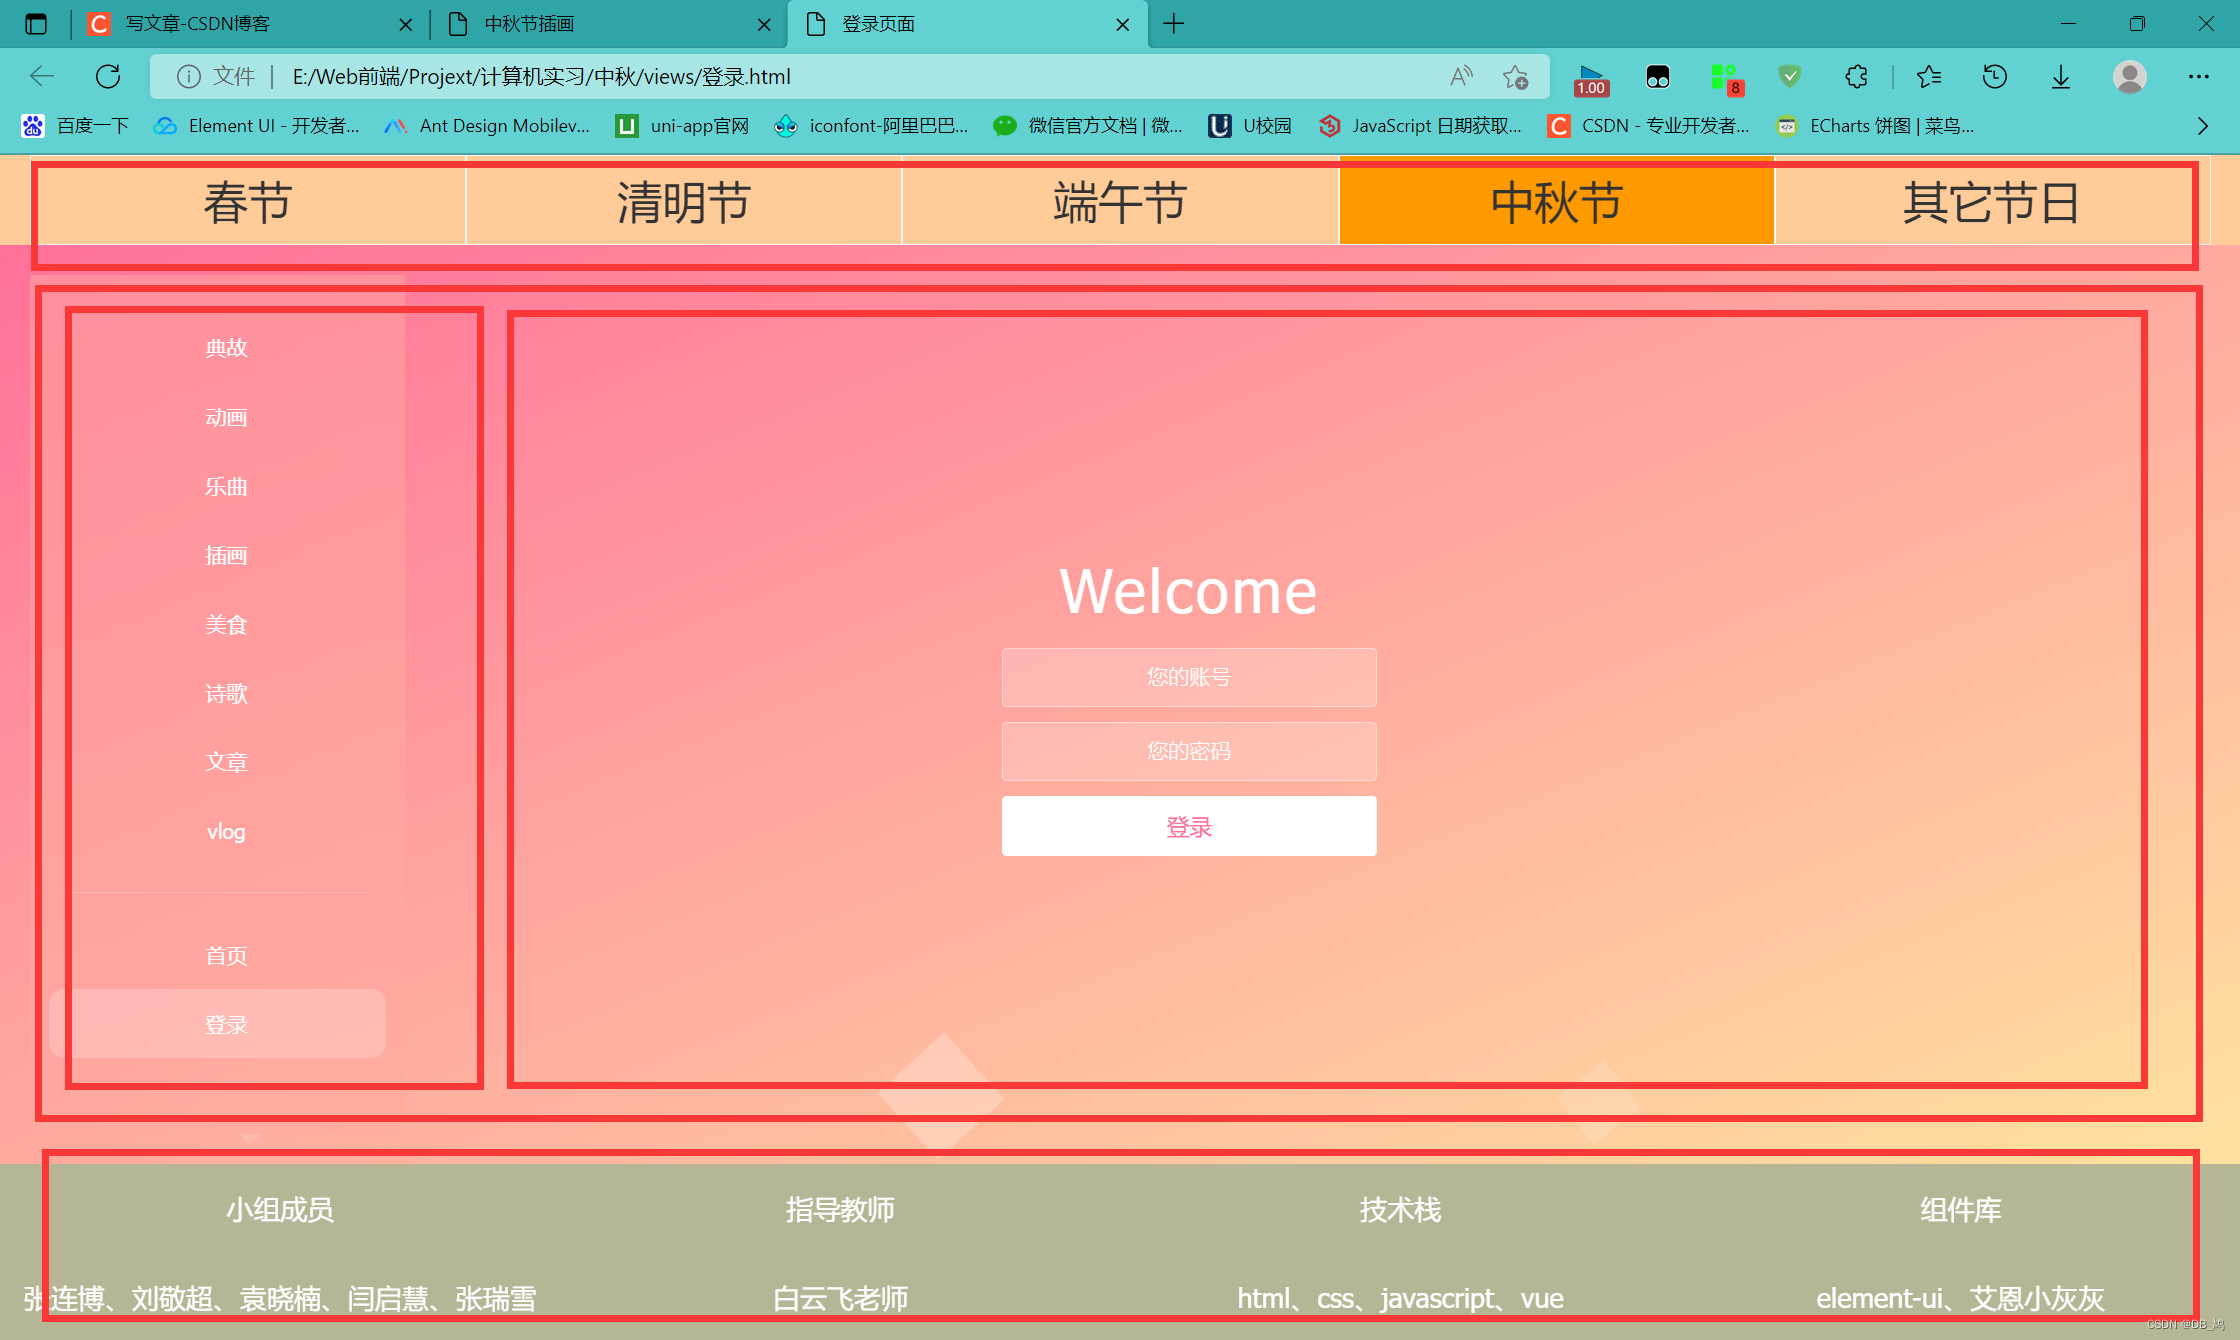Open uni-app官网 bookmark
Viewport: 2240px width, 1340px height.
(x=682, y=126)
